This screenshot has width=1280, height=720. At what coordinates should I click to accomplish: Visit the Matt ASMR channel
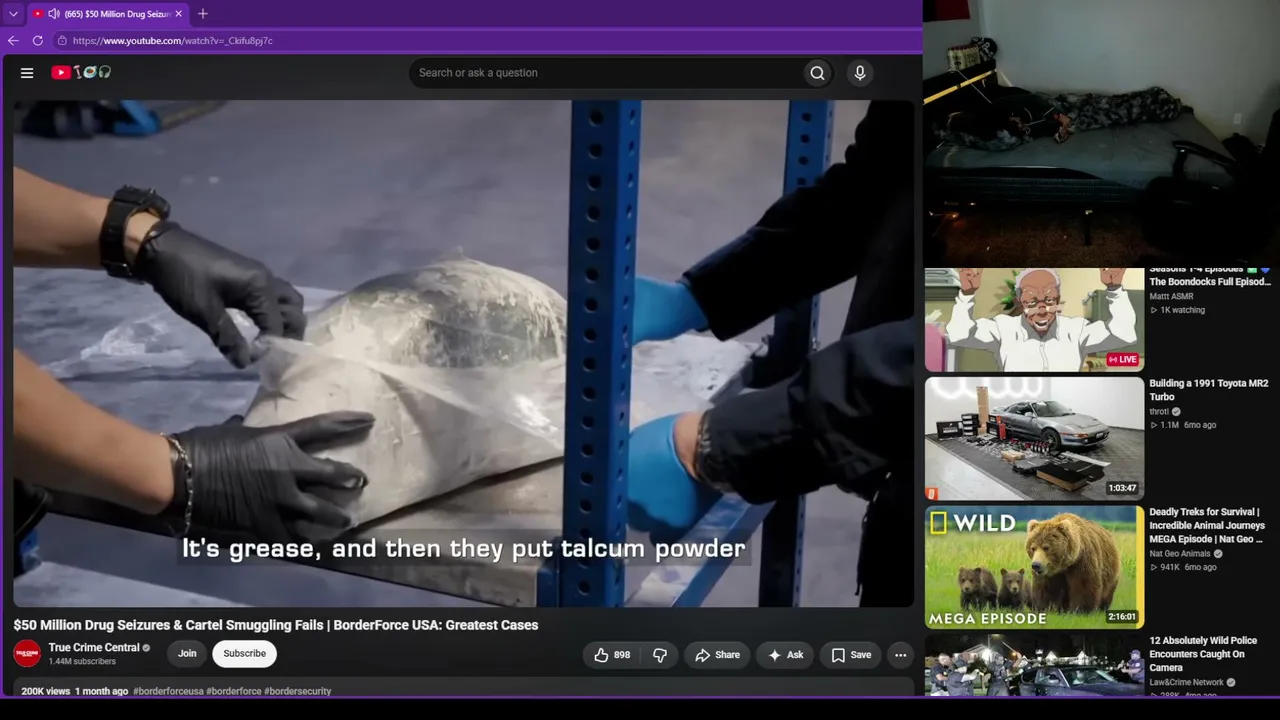pyautogui.click(x=1171, y=296)
